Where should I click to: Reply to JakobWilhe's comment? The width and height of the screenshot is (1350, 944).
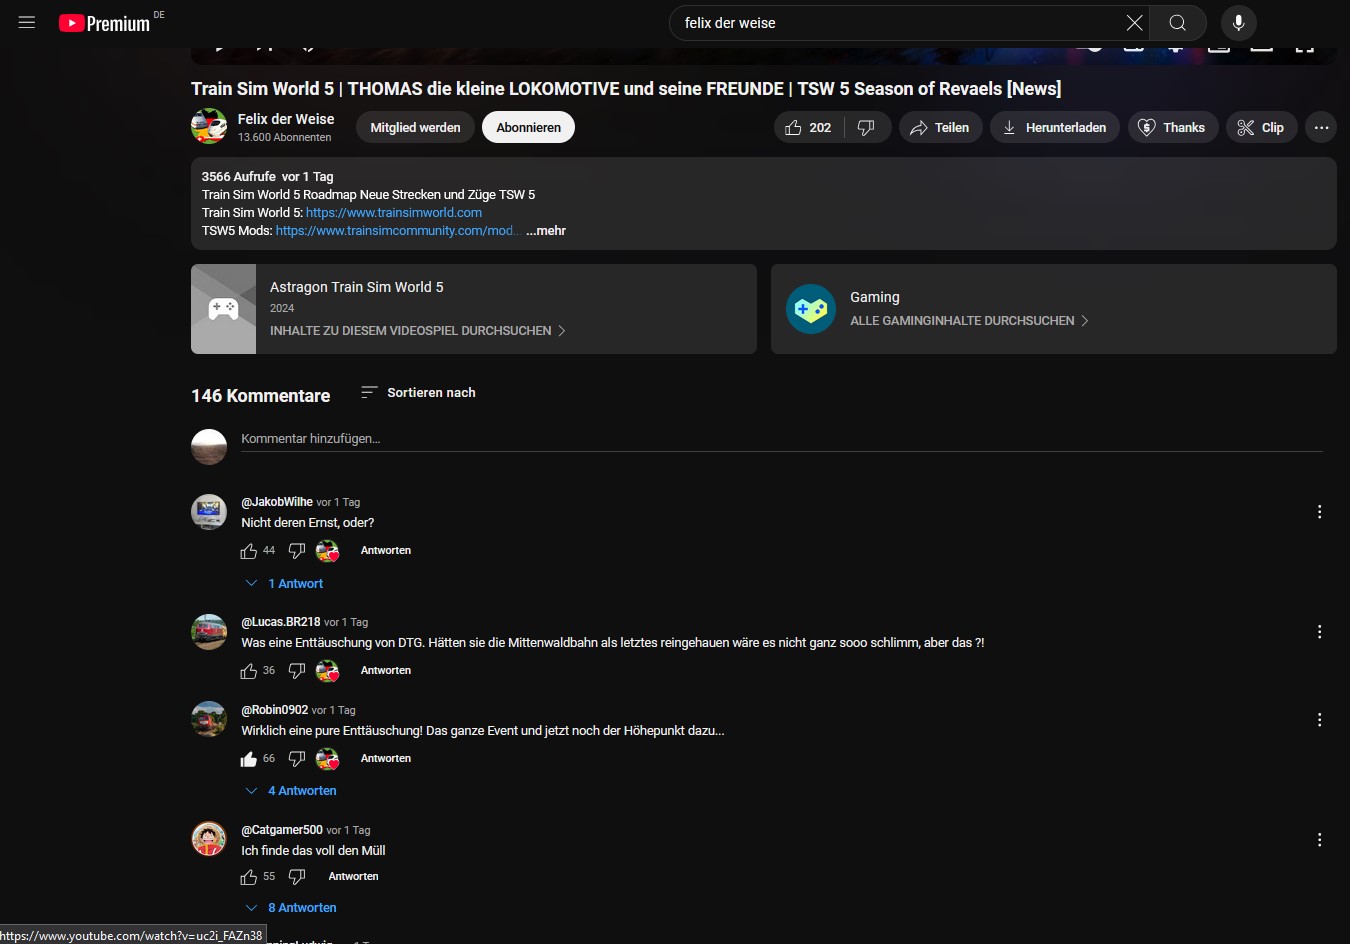click(386, 551)
